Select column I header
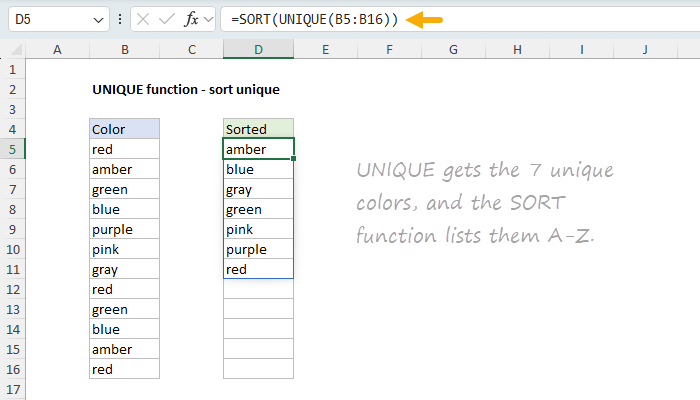The width and height of the screenshot is (700, 400). click(x=581, y=50)
